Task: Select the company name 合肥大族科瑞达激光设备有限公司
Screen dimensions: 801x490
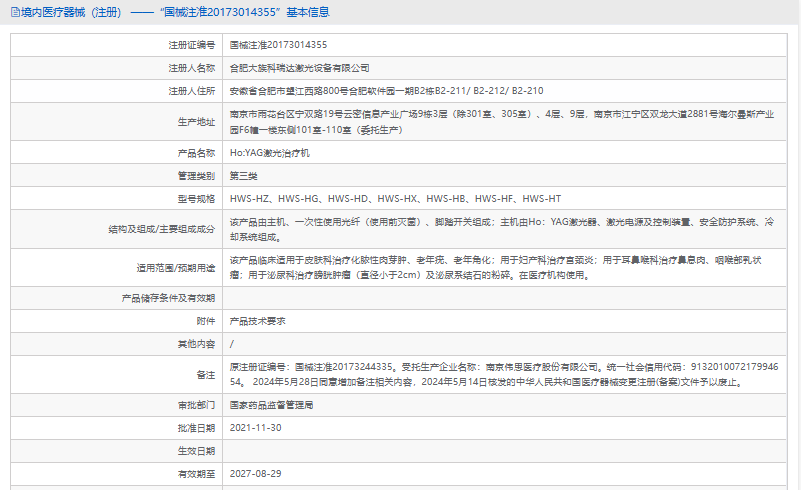Action: (x=300, y=68)
